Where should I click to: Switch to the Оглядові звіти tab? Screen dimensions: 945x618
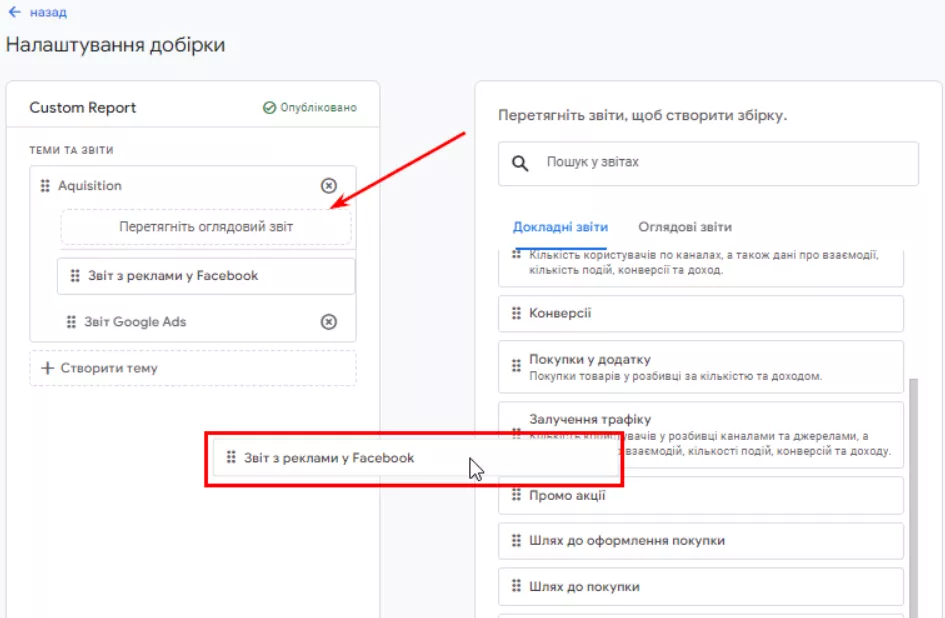[685, 227]
